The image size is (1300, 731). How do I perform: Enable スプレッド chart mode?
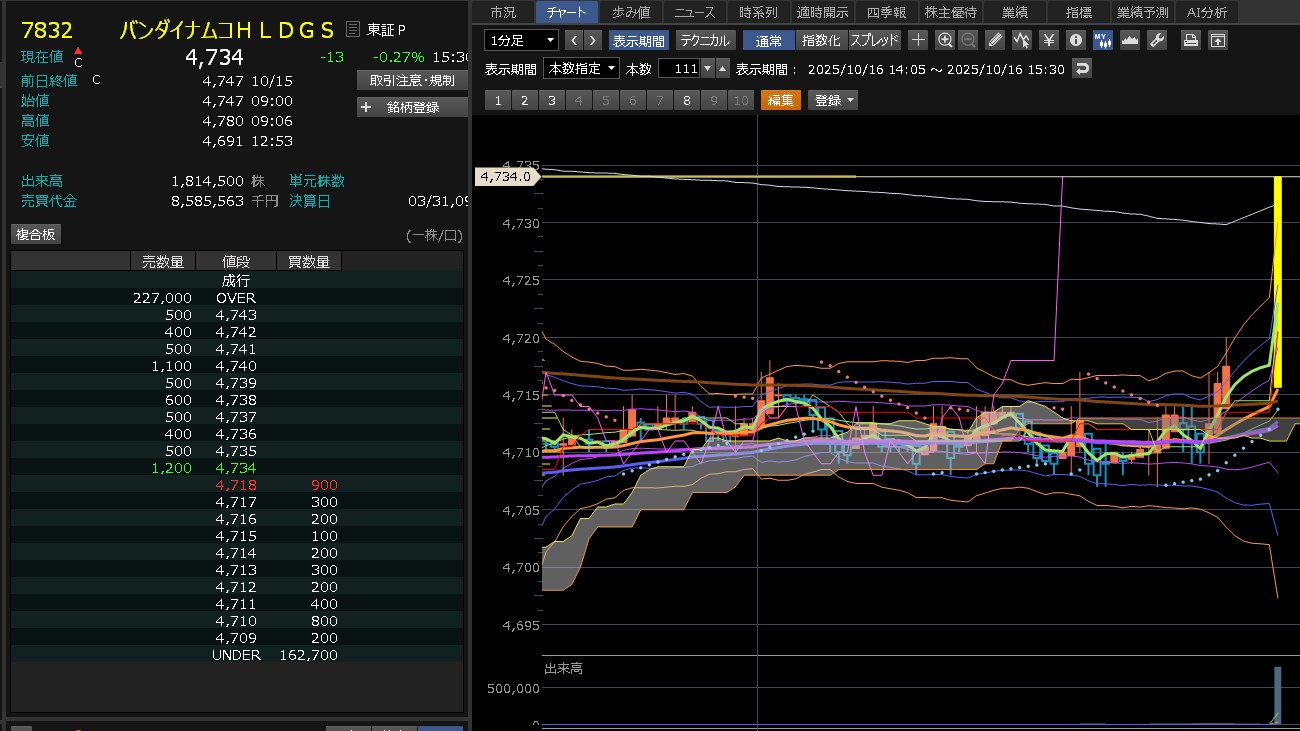[875, 41]
